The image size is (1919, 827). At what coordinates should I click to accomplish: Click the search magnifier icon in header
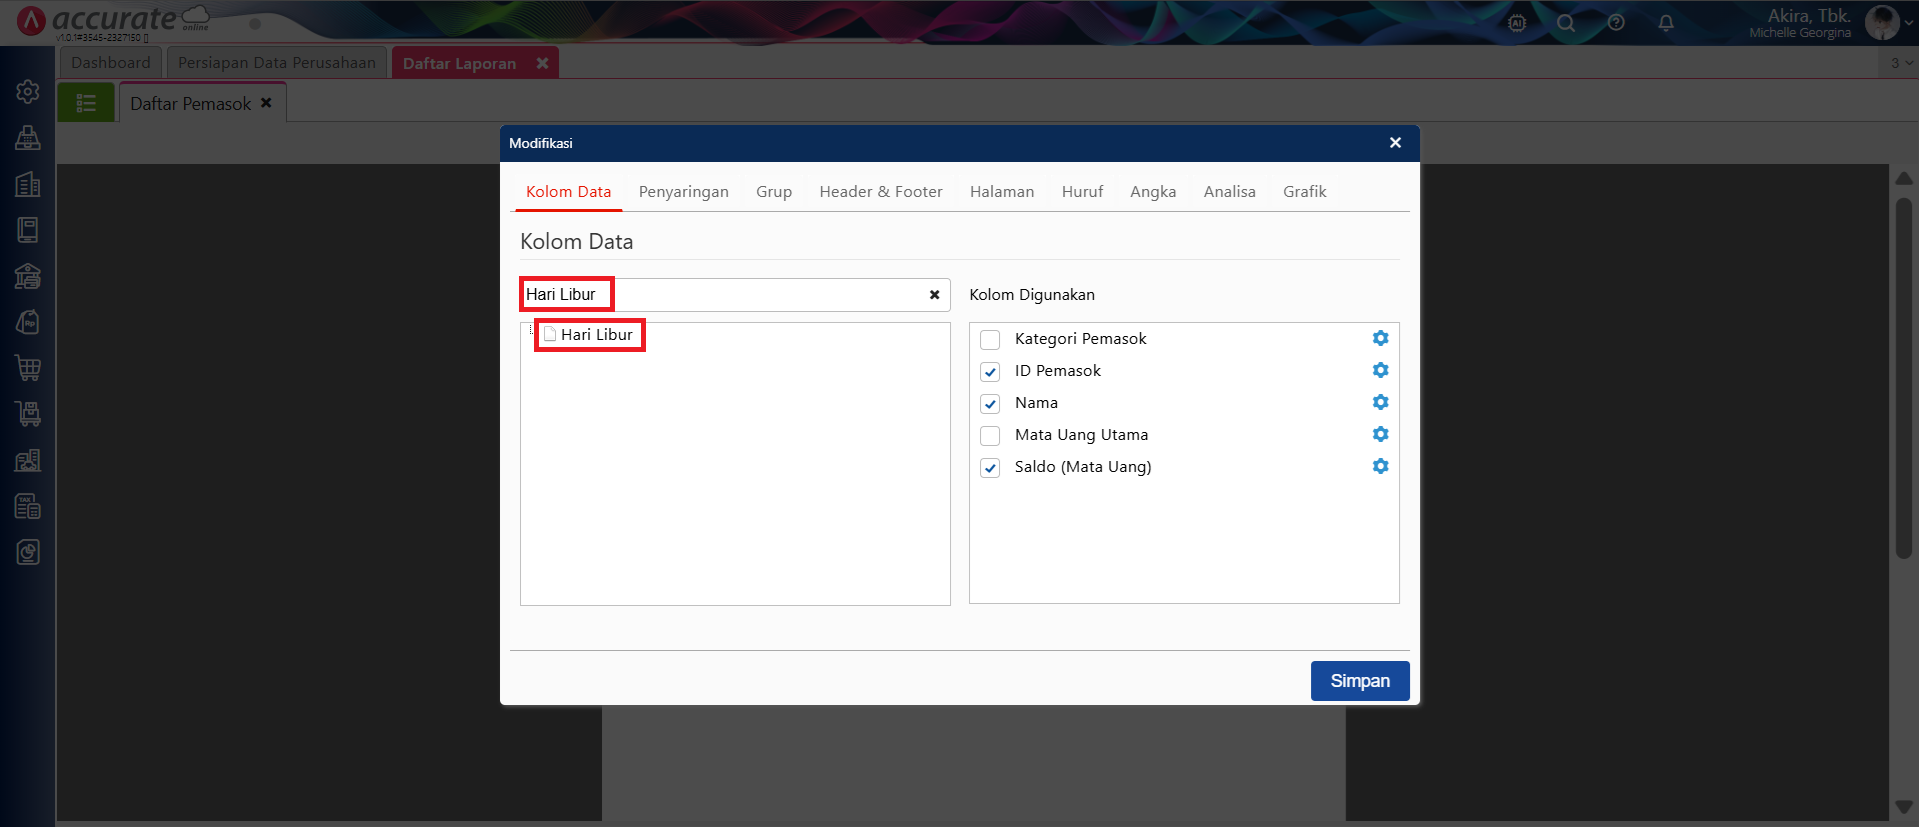coord(1566,23)
